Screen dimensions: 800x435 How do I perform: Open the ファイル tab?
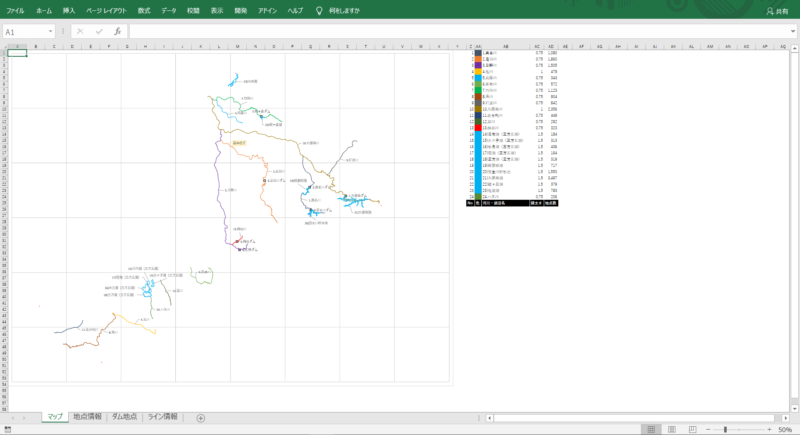[15, 10]
